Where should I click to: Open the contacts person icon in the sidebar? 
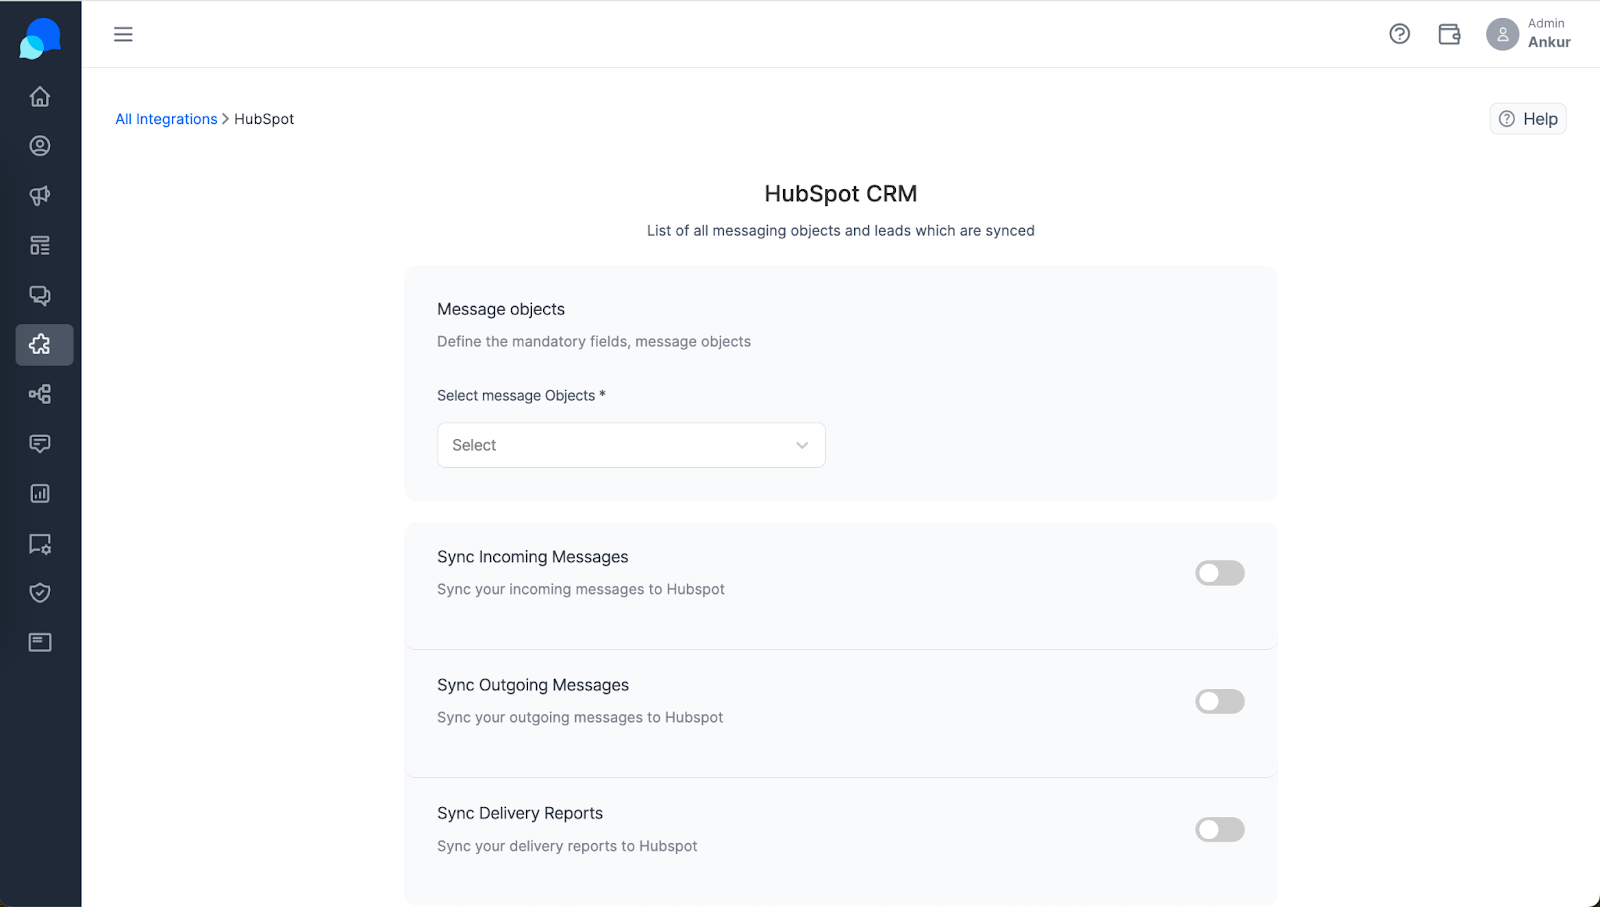coord(40,146)
